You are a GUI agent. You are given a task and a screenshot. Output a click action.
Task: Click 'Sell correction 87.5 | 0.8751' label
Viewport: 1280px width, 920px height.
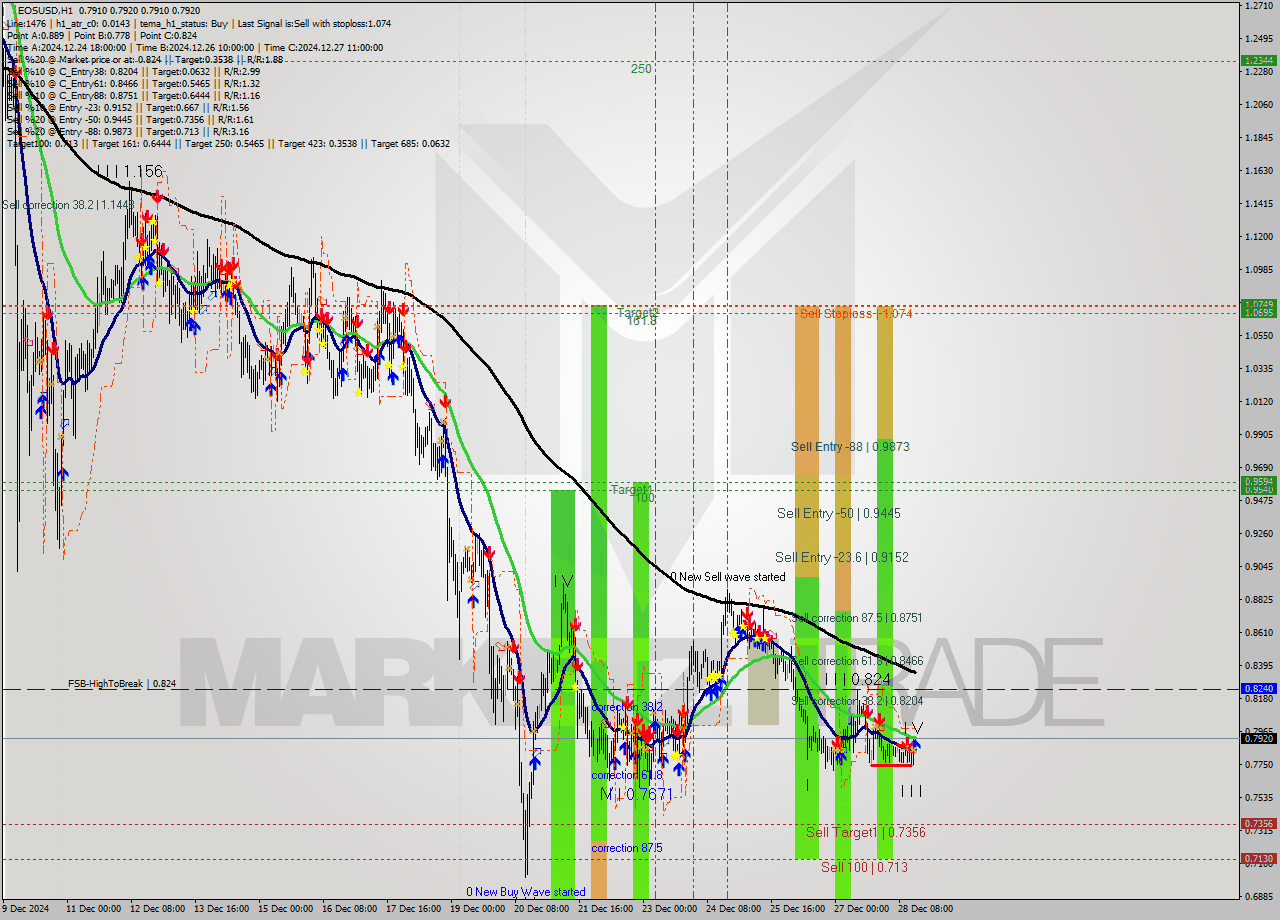(858, 618)
